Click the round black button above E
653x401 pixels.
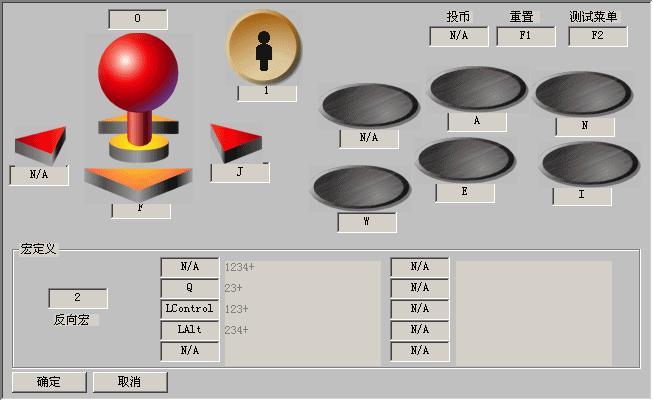[466, 160]
